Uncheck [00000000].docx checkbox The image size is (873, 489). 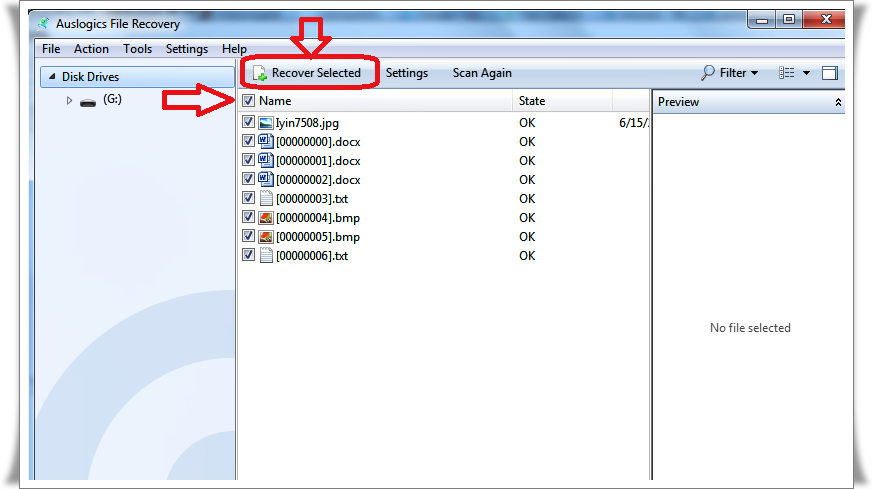pyautogui.click(x=248, y=141)
